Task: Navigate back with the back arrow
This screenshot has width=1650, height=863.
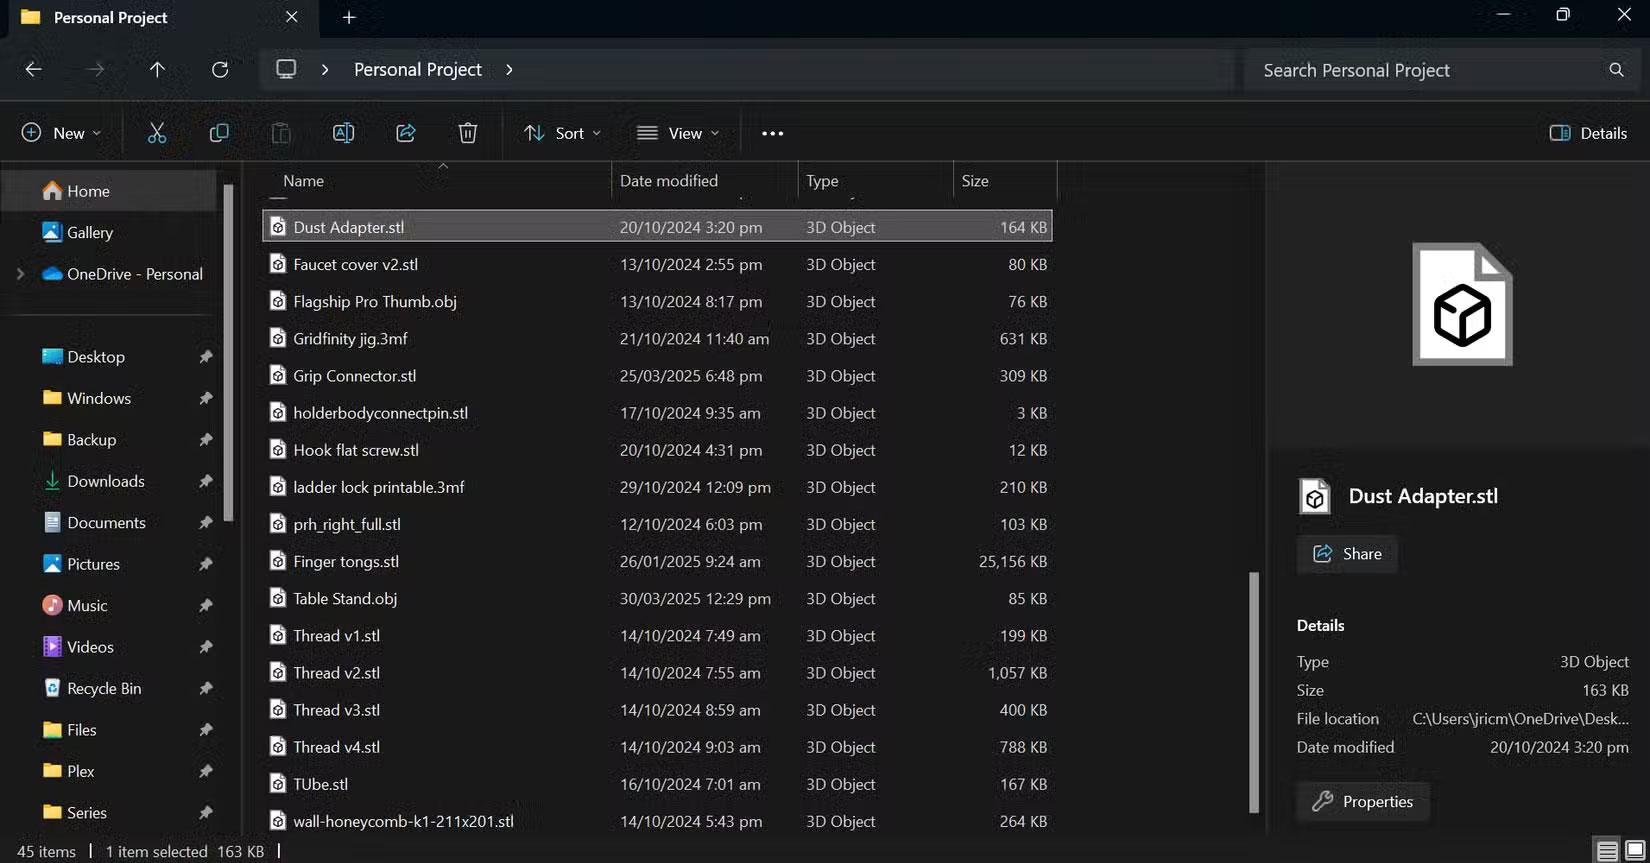Action: tap(34, 69)
